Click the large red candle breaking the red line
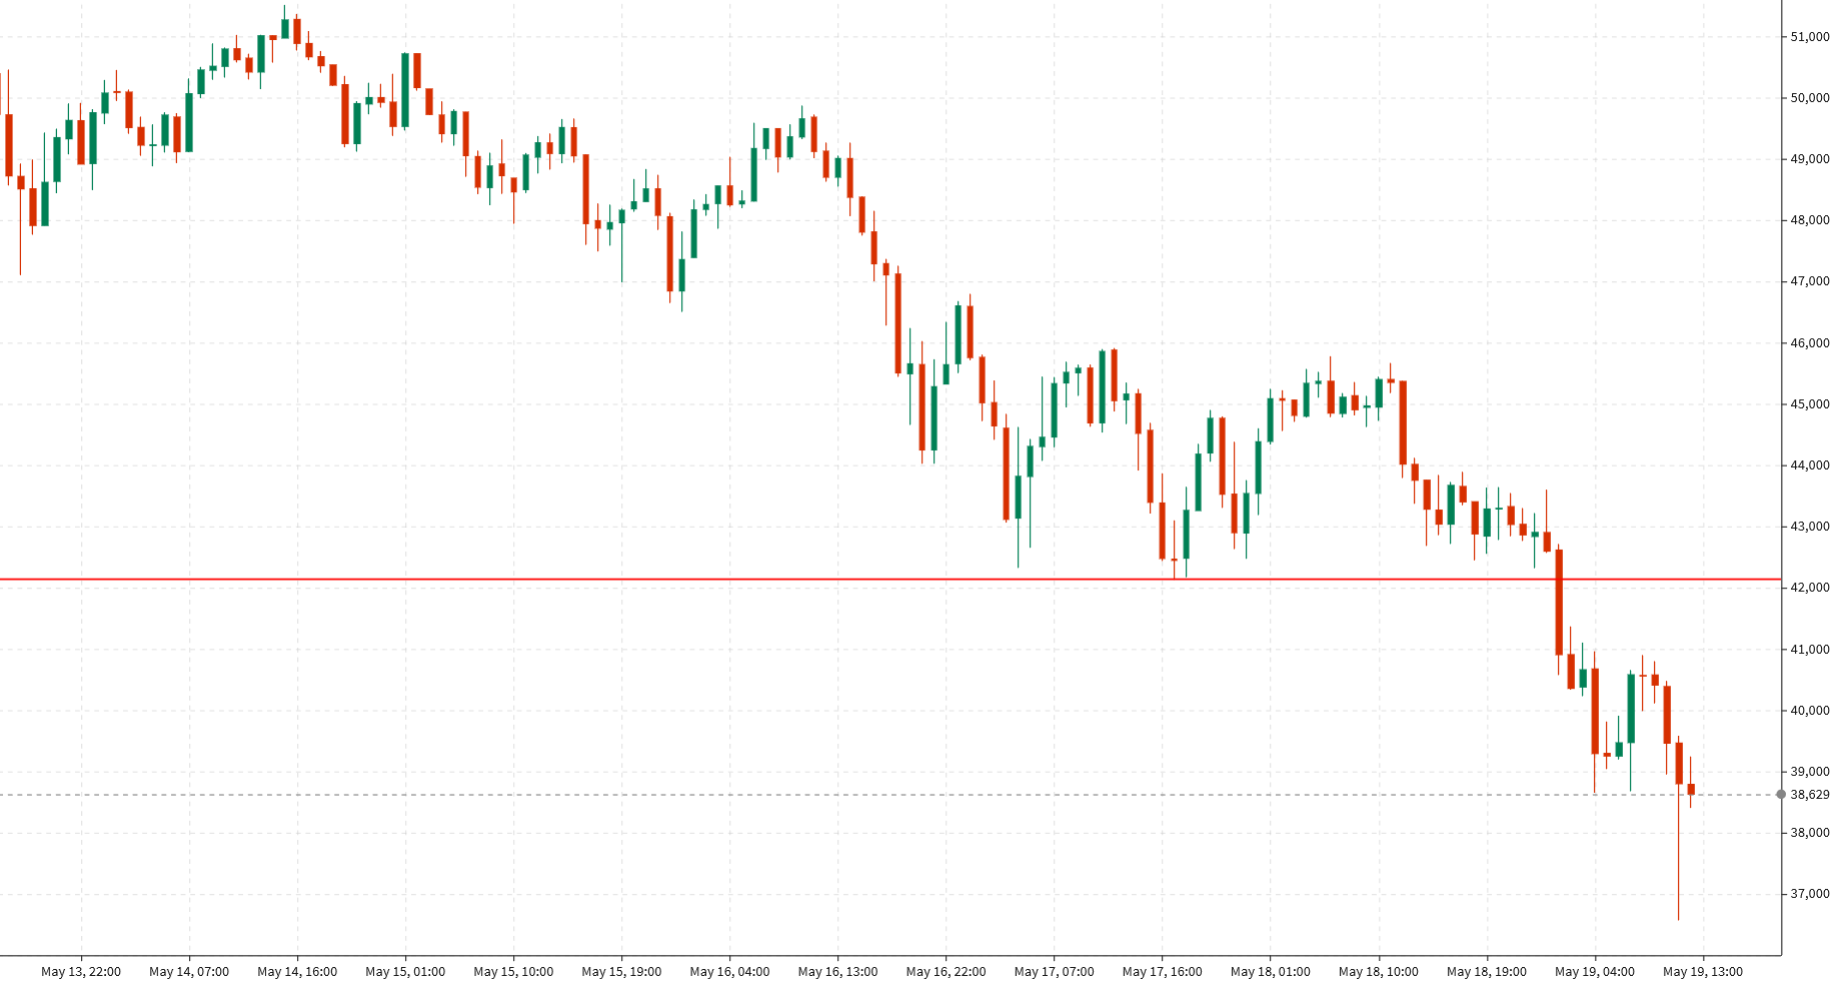This screenshot has height=983, width=1837. pyautogui.click(x=1559, y=602)
